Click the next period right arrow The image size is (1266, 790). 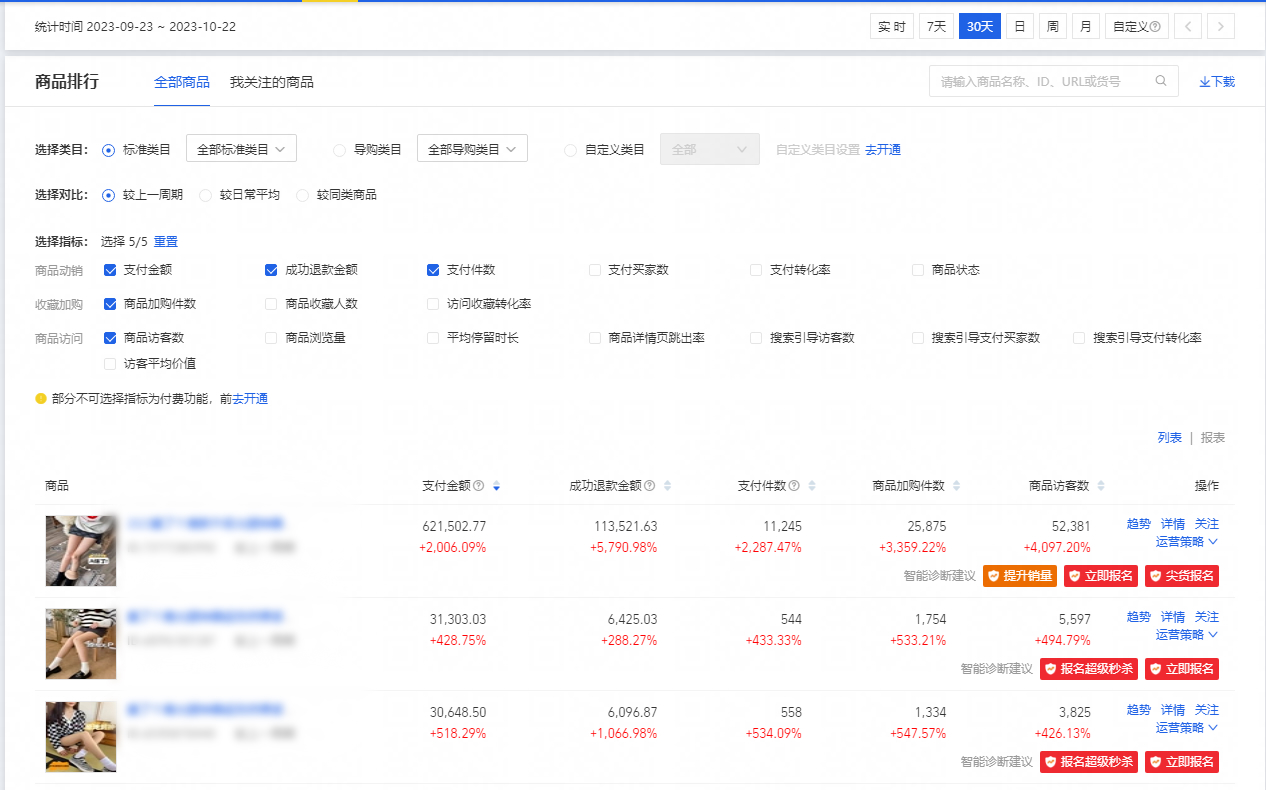point(1220,27)
